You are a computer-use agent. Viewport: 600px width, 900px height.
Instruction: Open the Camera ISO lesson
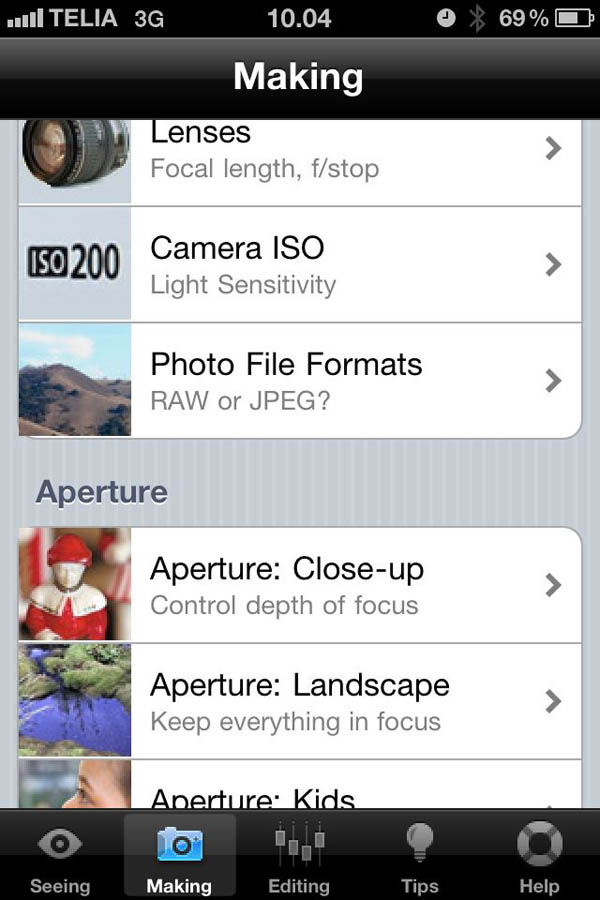point(300,265)
